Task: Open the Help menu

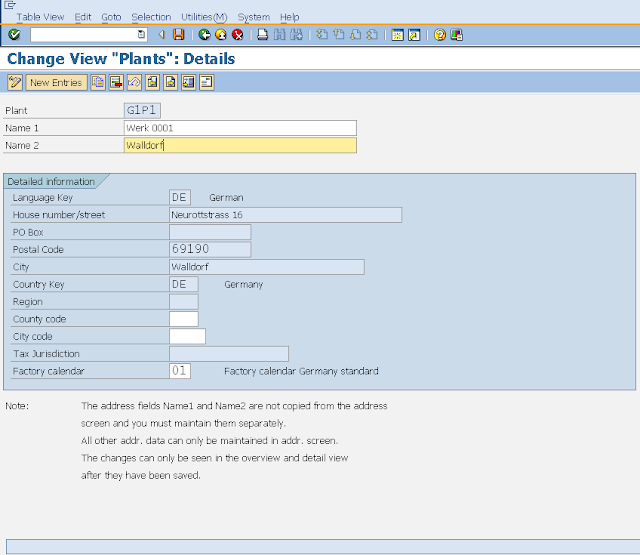Action: pos(289,17)
